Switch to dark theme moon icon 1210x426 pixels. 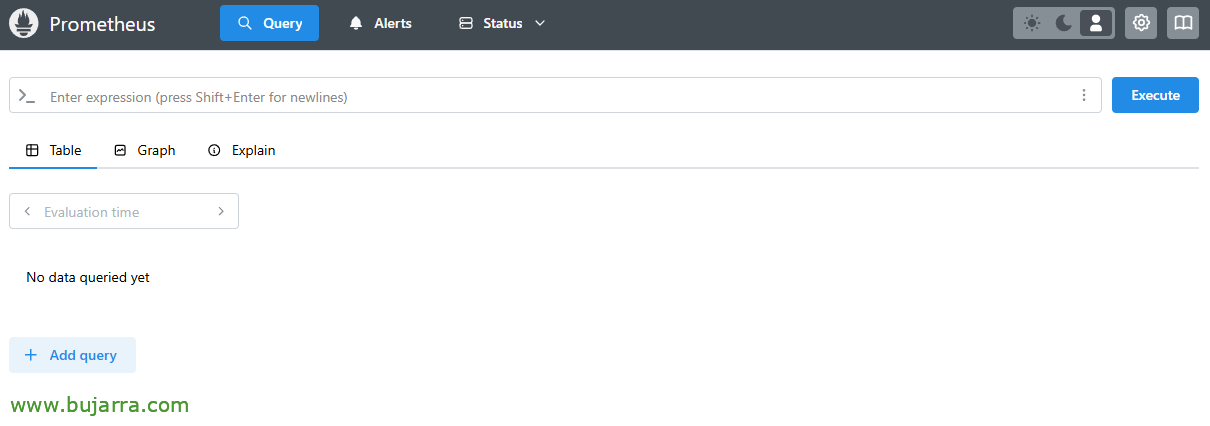pos(1064,23)
